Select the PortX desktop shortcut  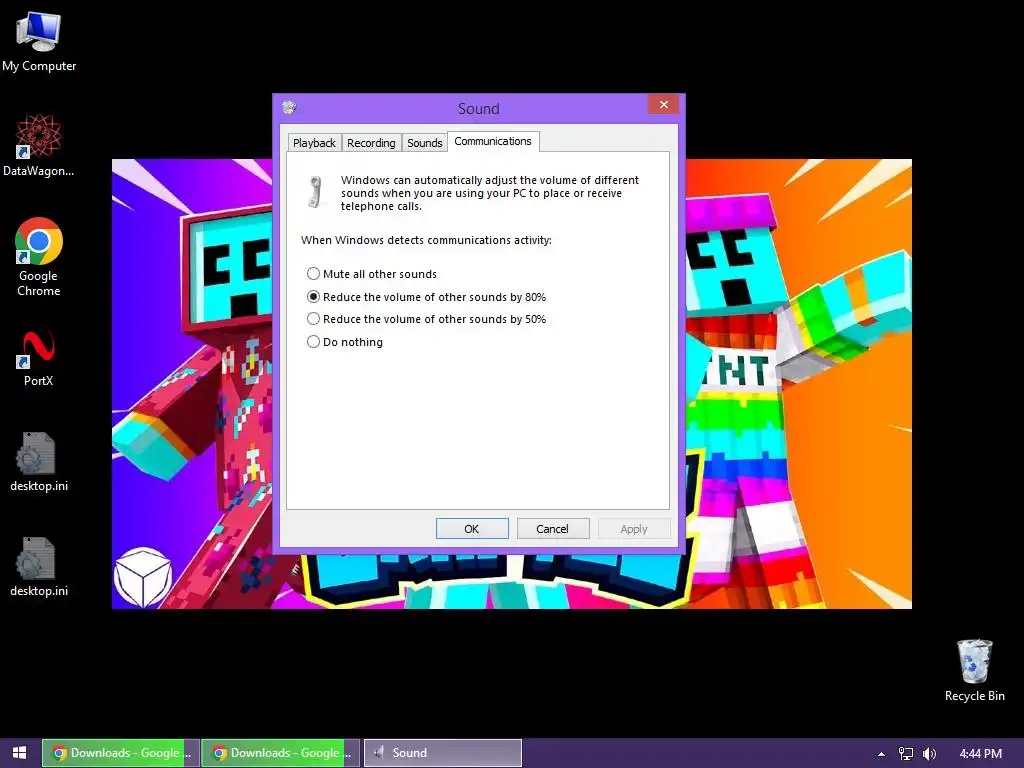tap(38, 358)
